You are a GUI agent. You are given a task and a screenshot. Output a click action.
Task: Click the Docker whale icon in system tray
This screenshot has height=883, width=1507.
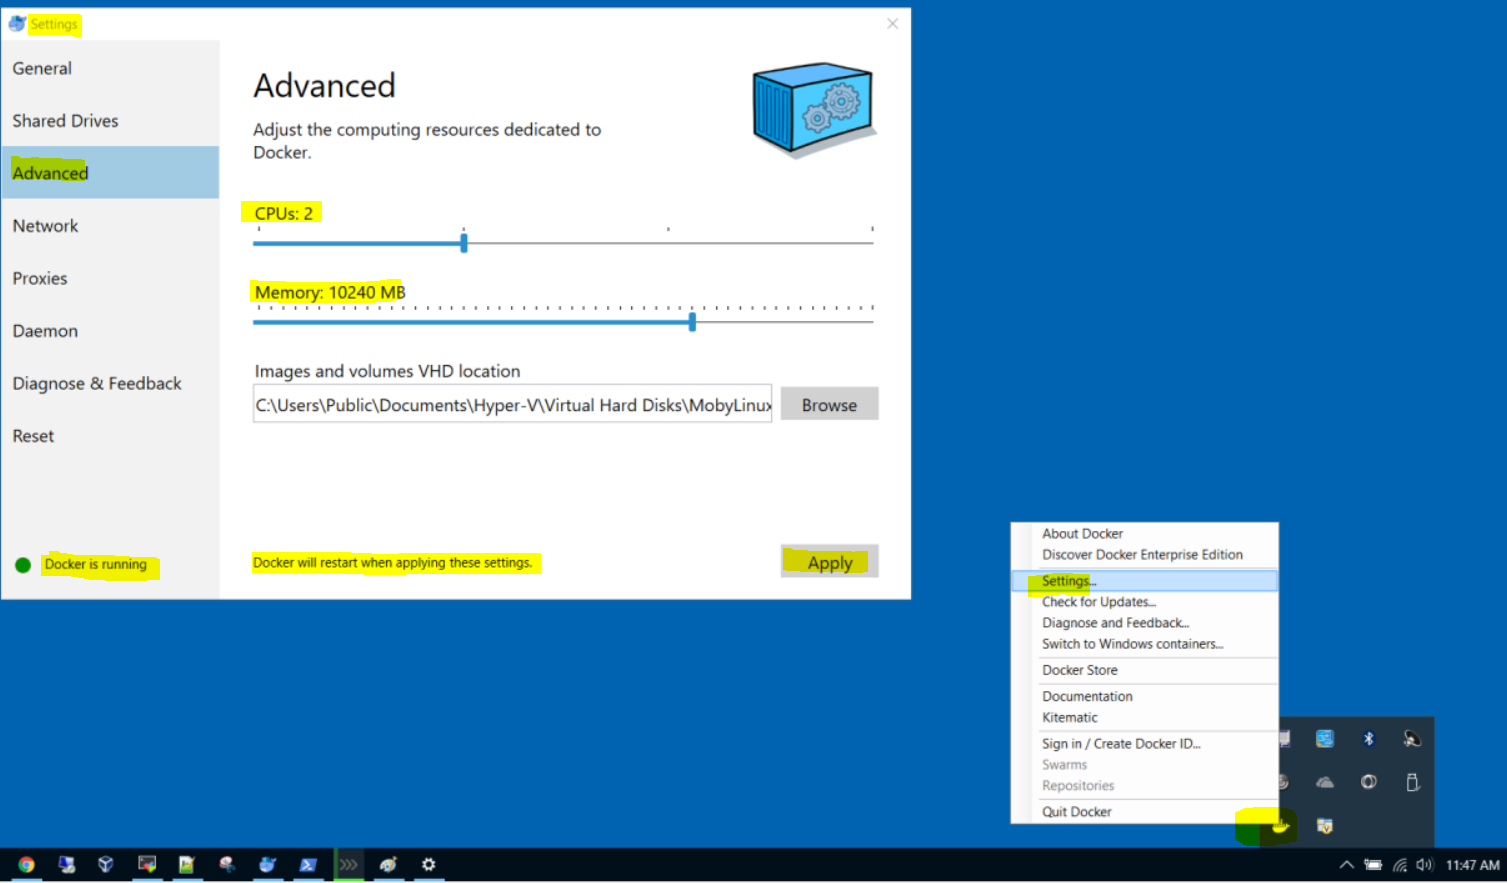pos(1280,826)
